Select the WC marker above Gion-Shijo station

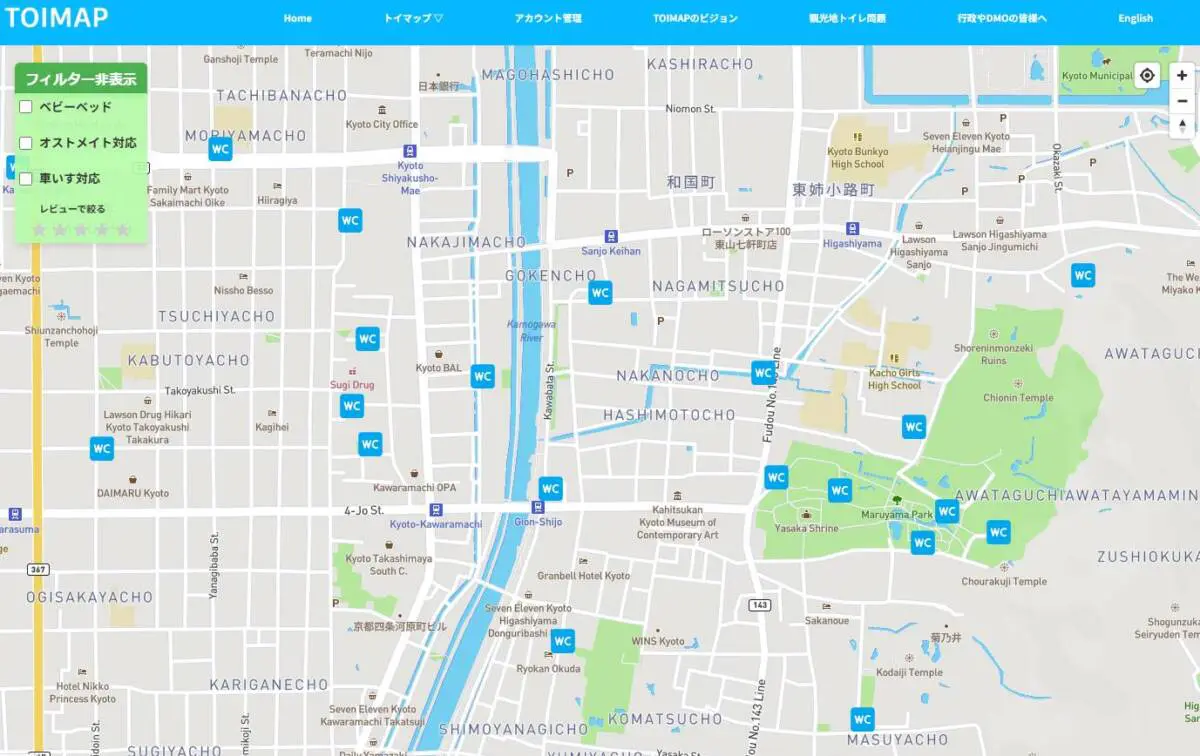click(x=551, y=489)
